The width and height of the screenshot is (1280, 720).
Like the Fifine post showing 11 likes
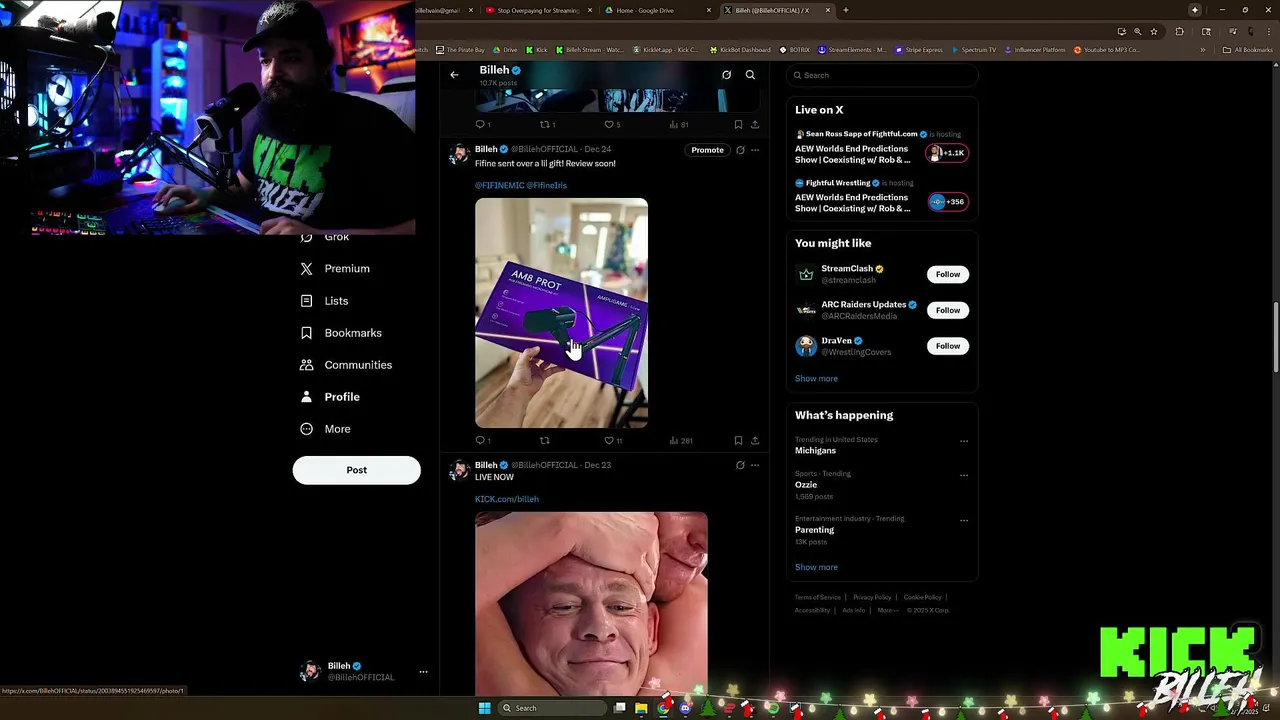click(x=612, y=440)
